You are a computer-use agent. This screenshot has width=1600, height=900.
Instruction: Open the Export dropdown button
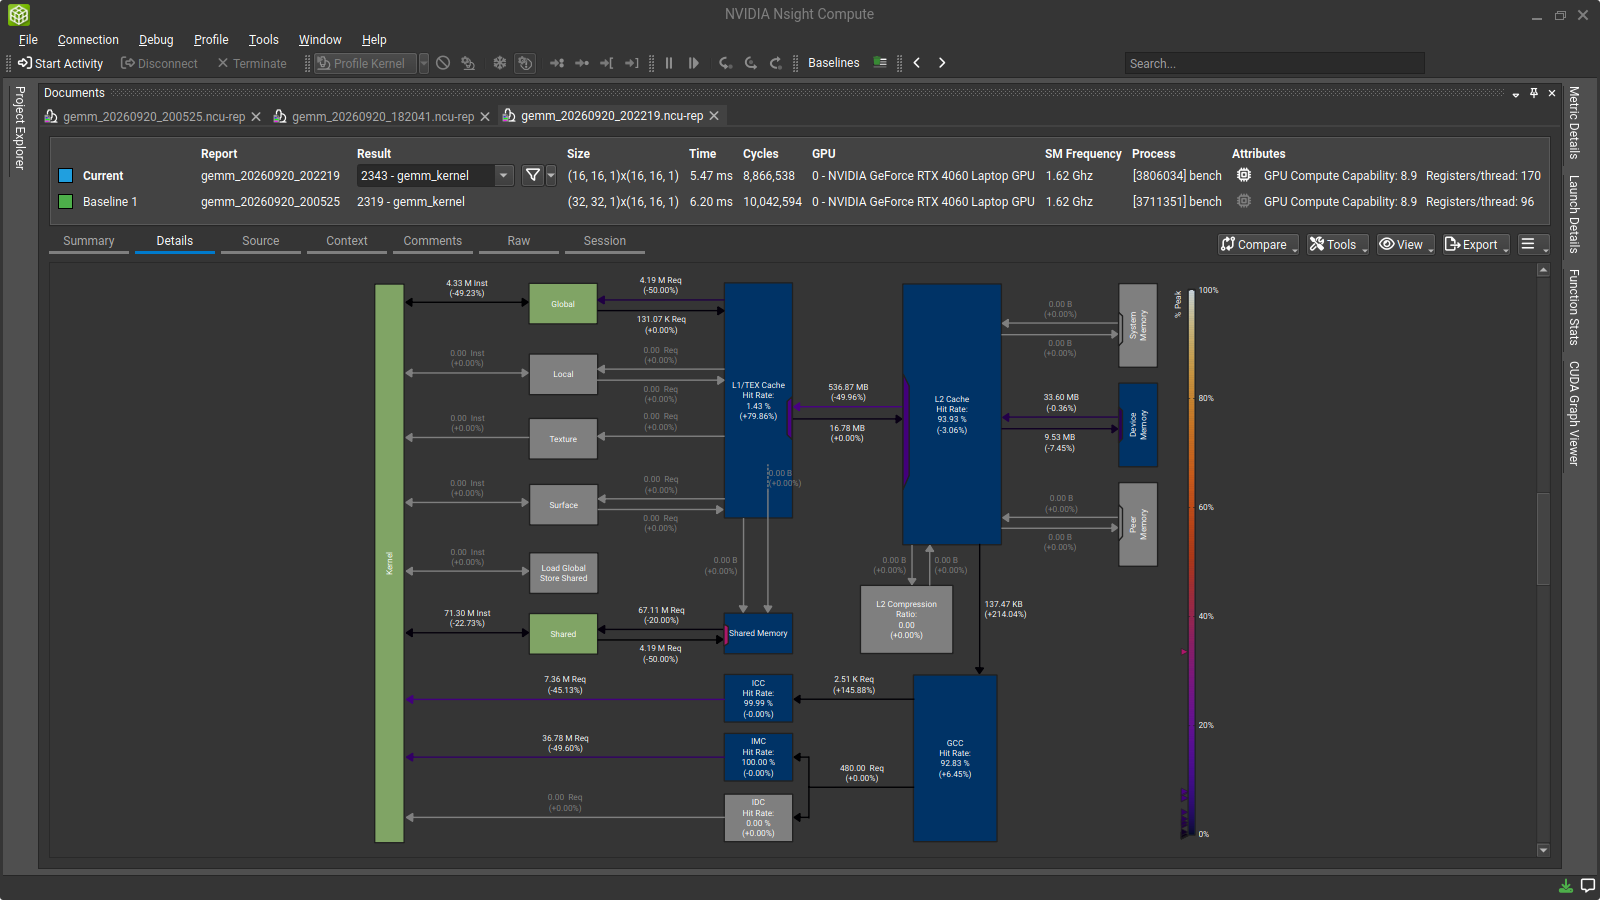tap(1476, 244)
